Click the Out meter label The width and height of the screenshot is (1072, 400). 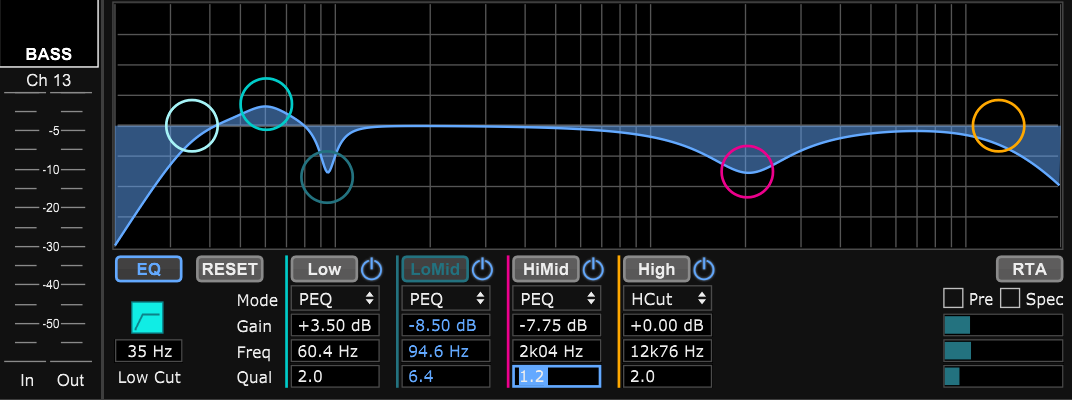tap(70, 380)
